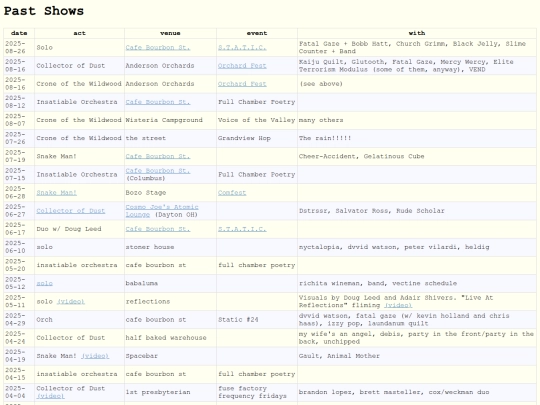Image resolution: width=540 pixels, height=405 pixels.
Task: Open S.T.A.T.I.C. event link for 2025-06-17
Action: 242,229
